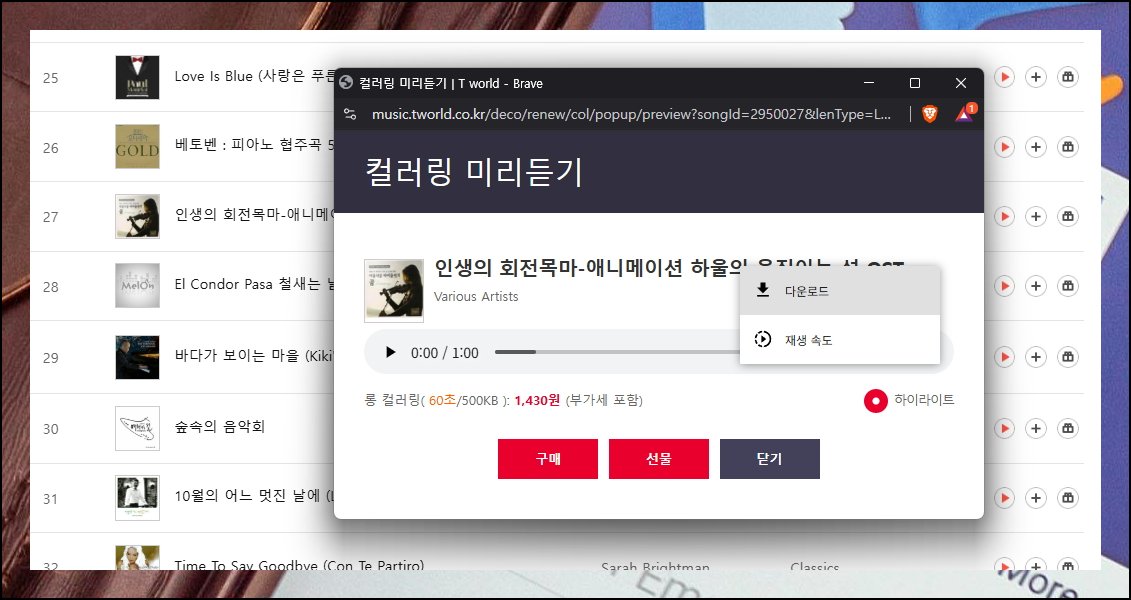Click rank number 25 in list

tap(50, 78)
